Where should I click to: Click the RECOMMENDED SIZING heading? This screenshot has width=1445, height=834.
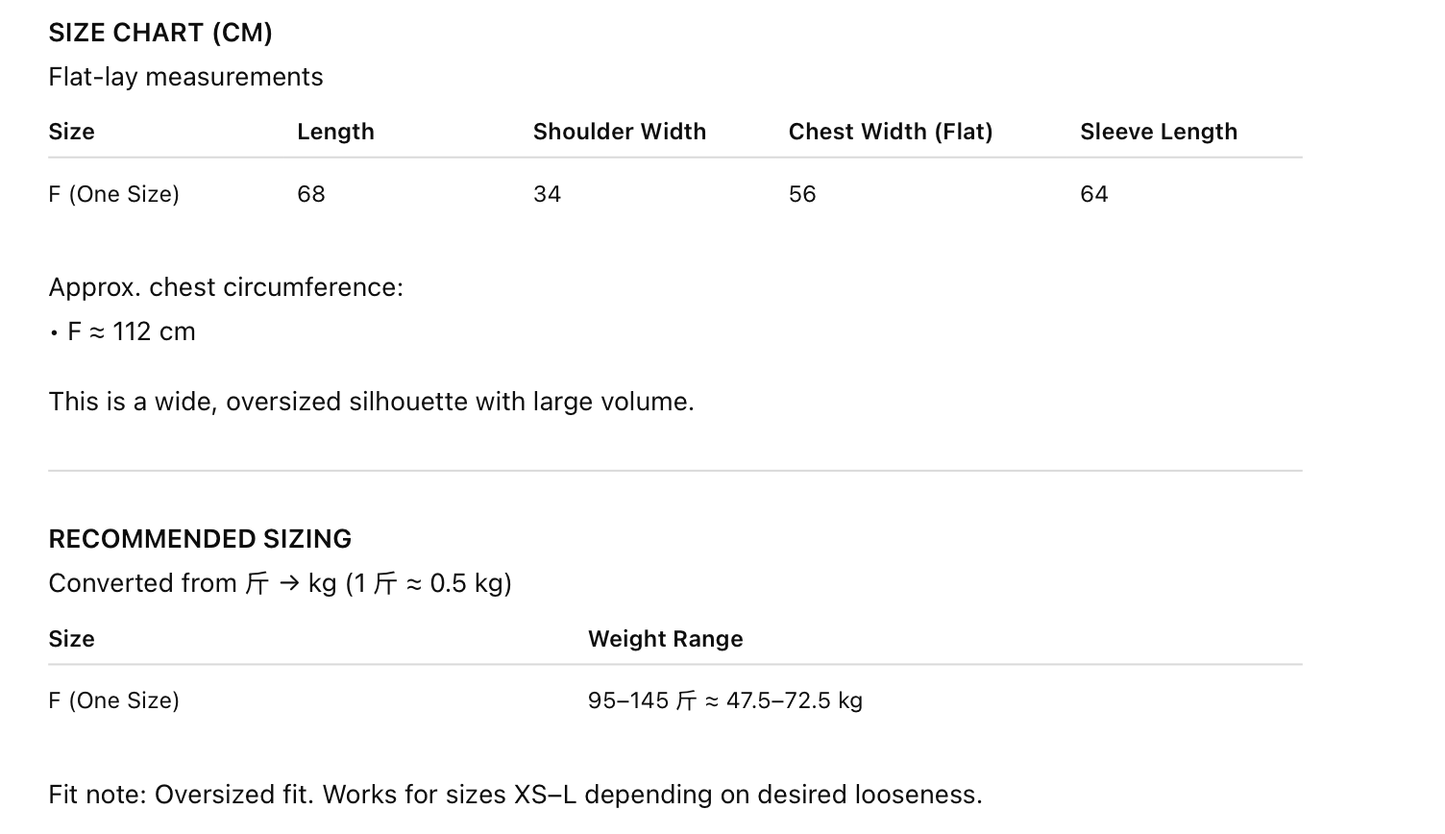click(200, 539)
